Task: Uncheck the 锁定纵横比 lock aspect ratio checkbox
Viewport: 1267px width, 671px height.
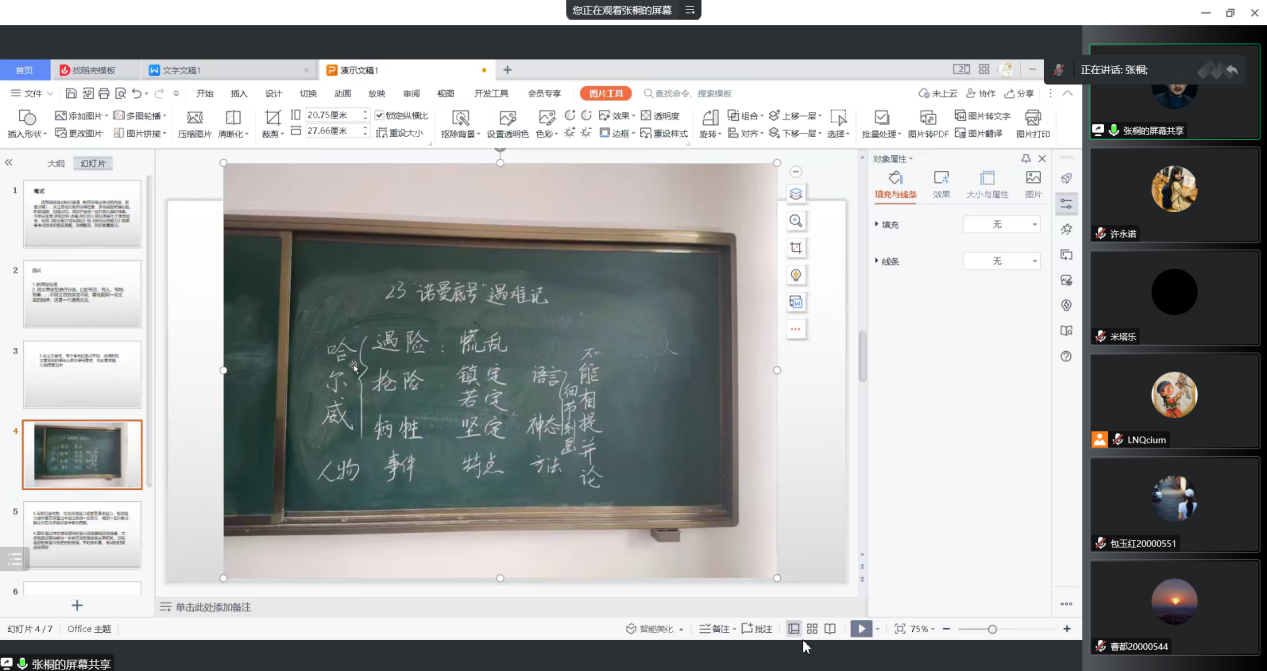Action: click(x=380, y=116)
